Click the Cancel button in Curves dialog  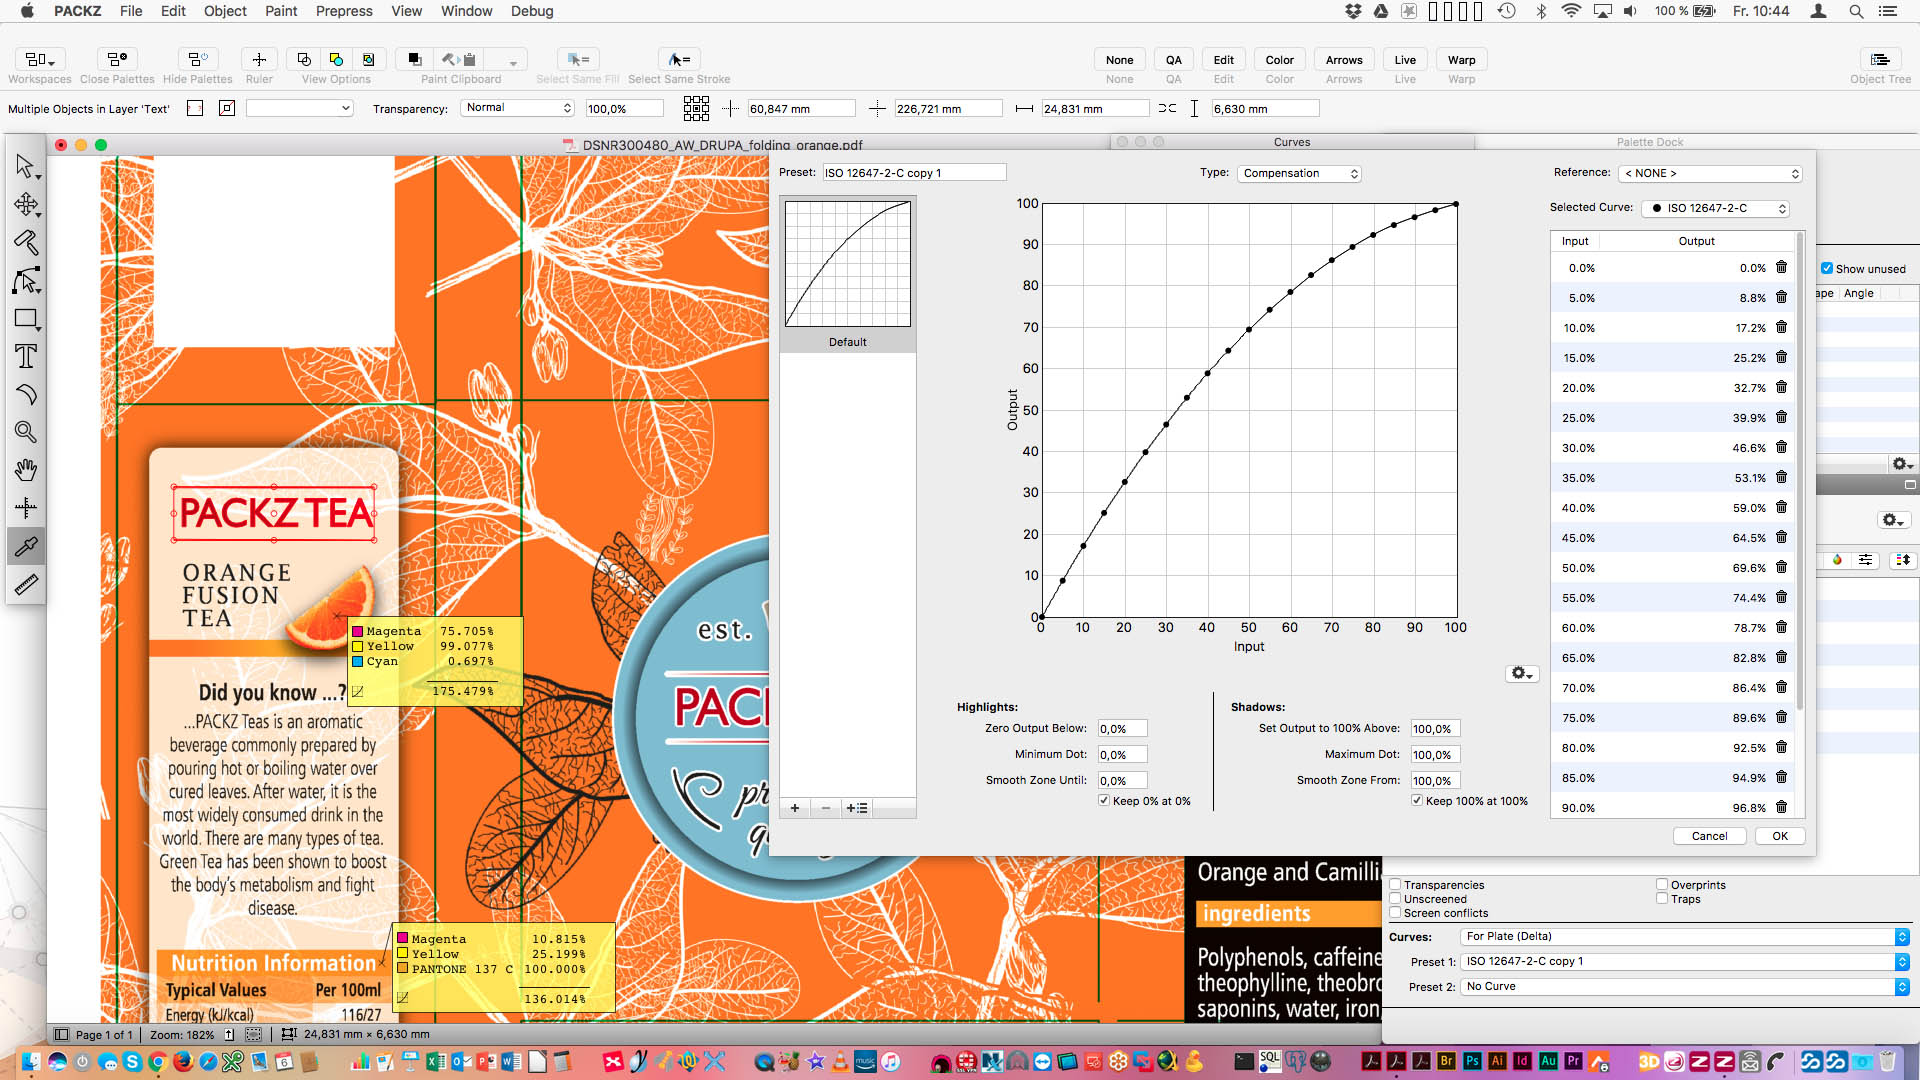[x=1709, y=836]
